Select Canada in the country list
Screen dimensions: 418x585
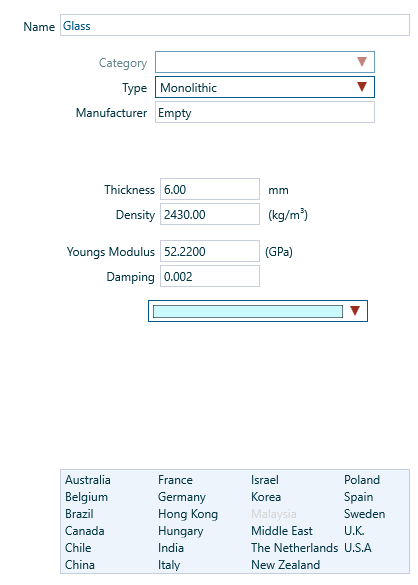[85, 531]
